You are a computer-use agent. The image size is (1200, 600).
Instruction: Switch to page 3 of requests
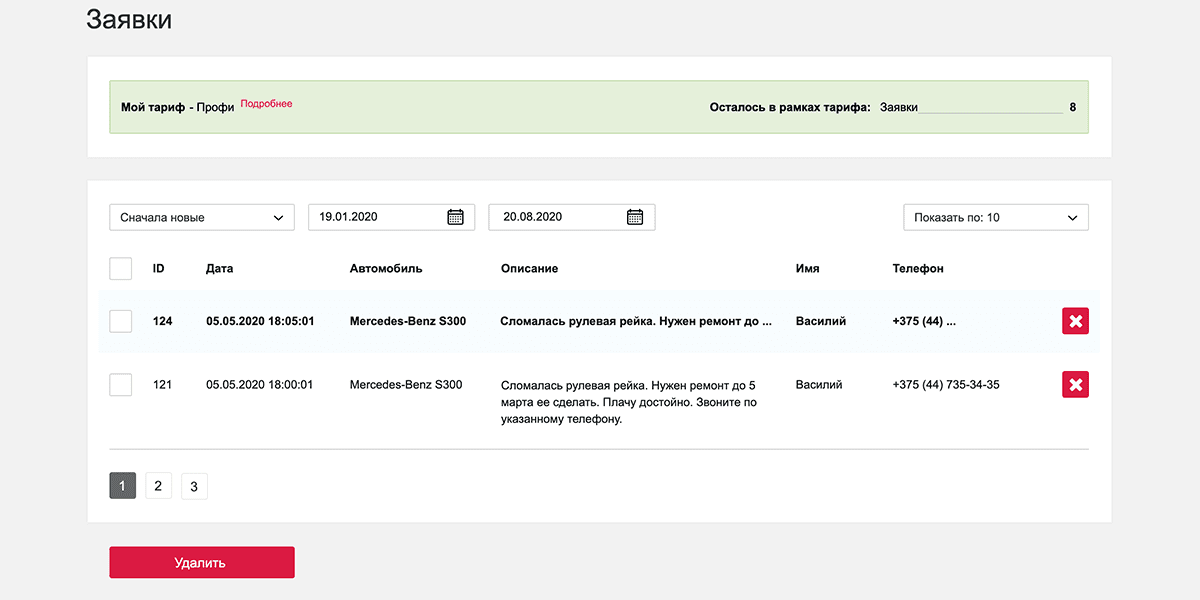click(194, 486)
